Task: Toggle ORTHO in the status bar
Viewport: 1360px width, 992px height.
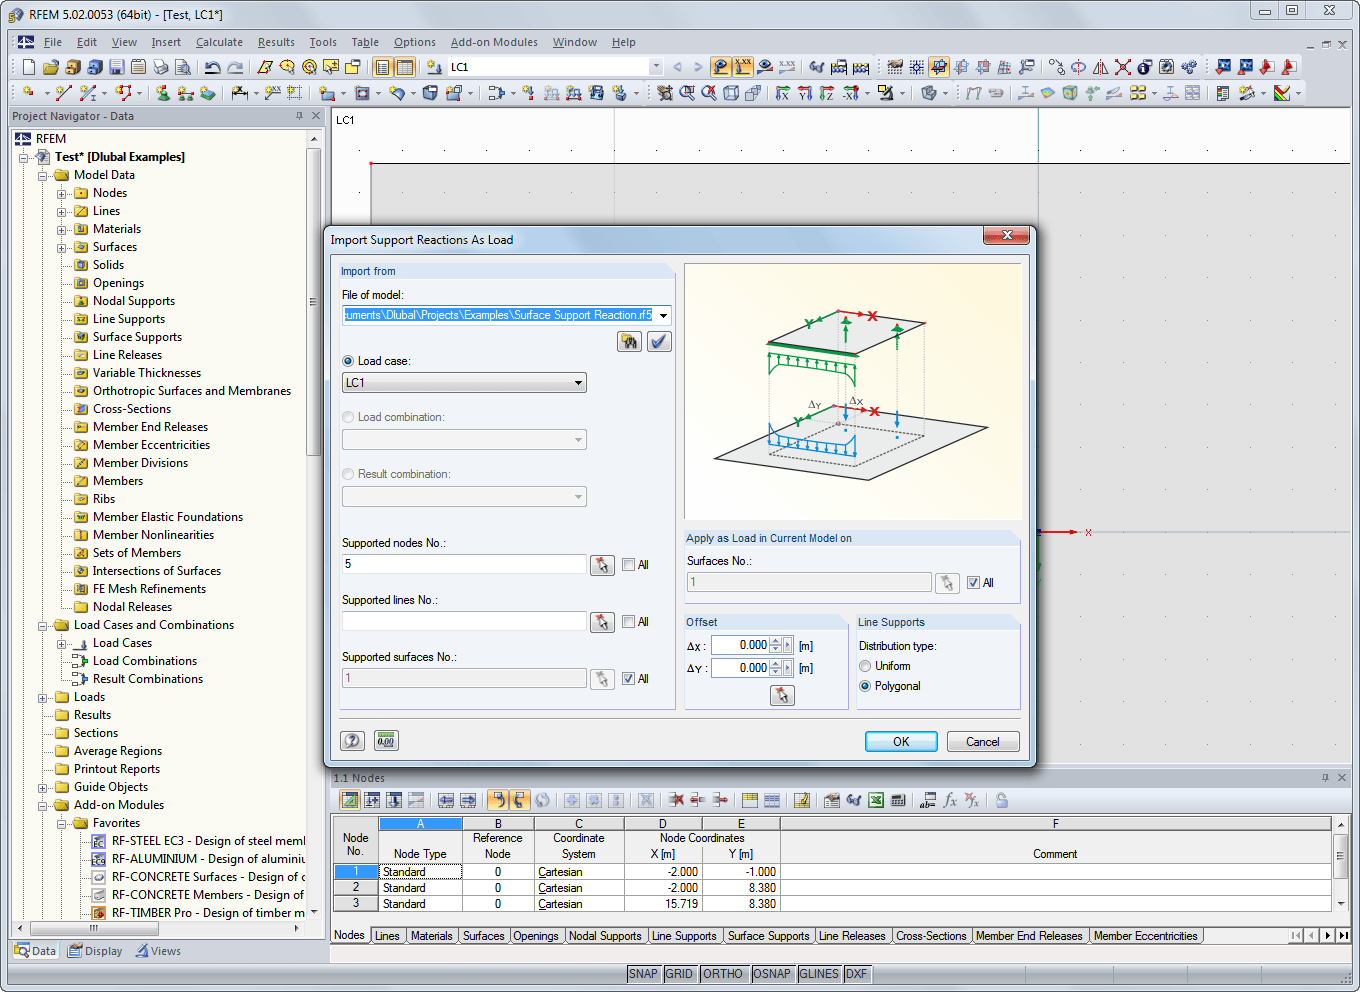Action: [722, 974]
